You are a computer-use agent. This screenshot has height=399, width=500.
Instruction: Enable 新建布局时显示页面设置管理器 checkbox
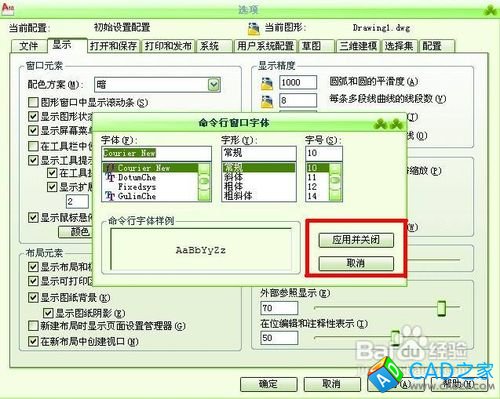point(33,326)
